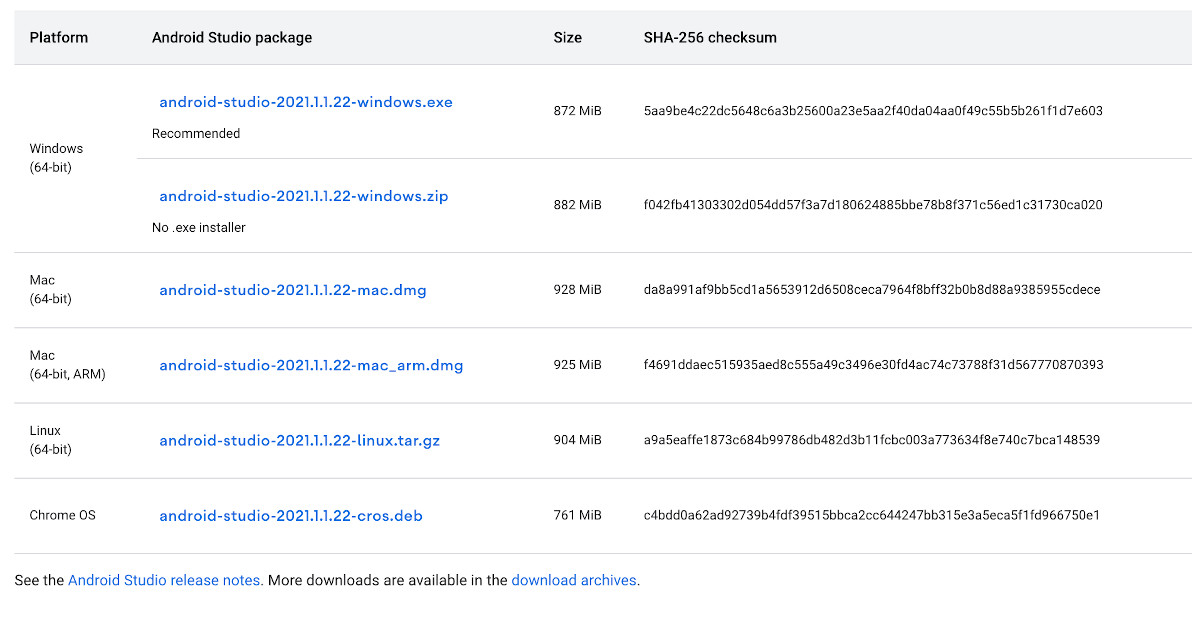Click the 872 MiB size value
This screenshot has width=1200, height=618.
tap(578, 111)
